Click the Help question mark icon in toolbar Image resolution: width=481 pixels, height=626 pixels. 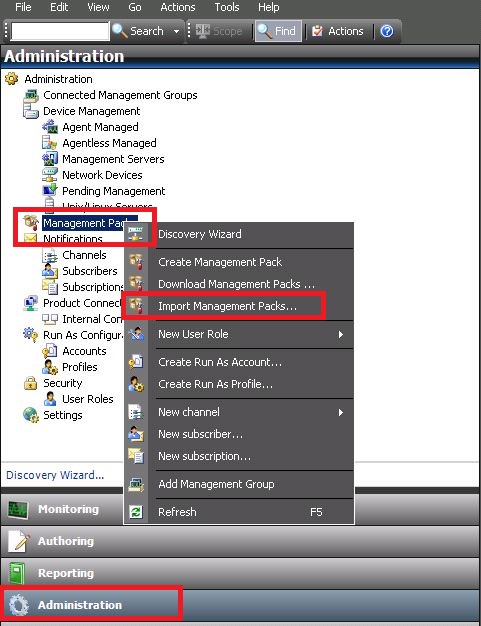(x=386, y=31)
